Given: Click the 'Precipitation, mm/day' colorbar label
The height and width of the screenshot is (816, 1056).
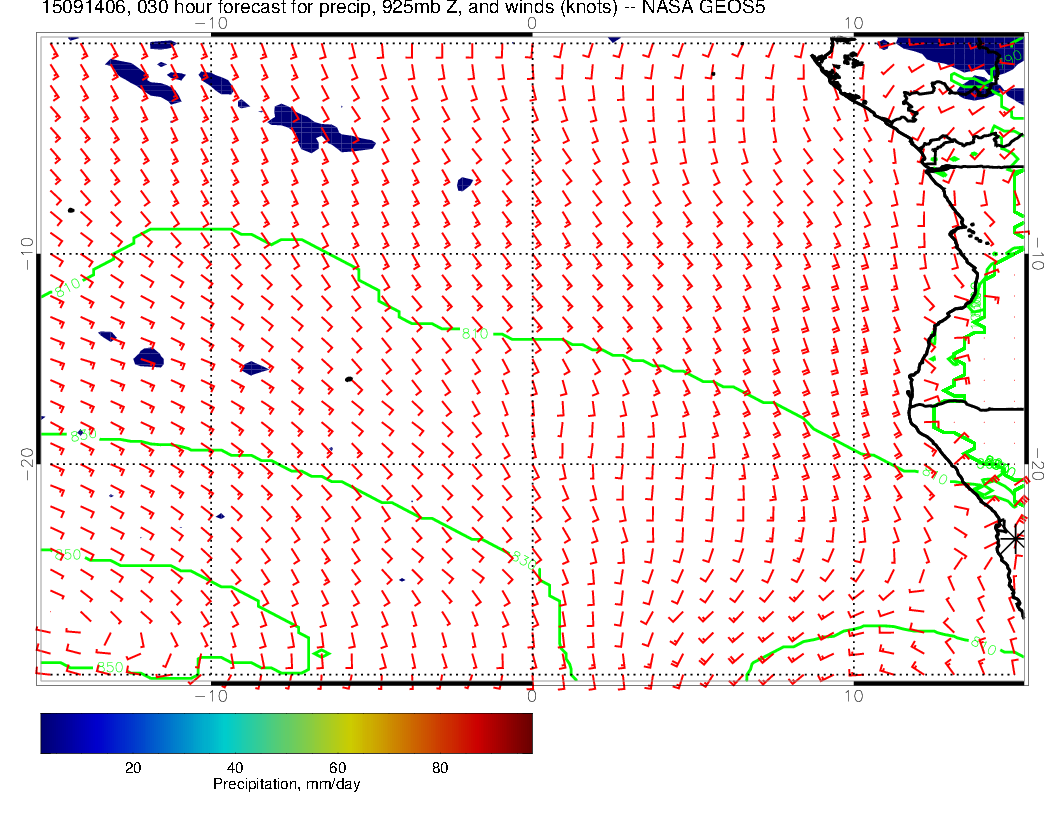Looking at the screenshot, I should [x=286, y=785].
